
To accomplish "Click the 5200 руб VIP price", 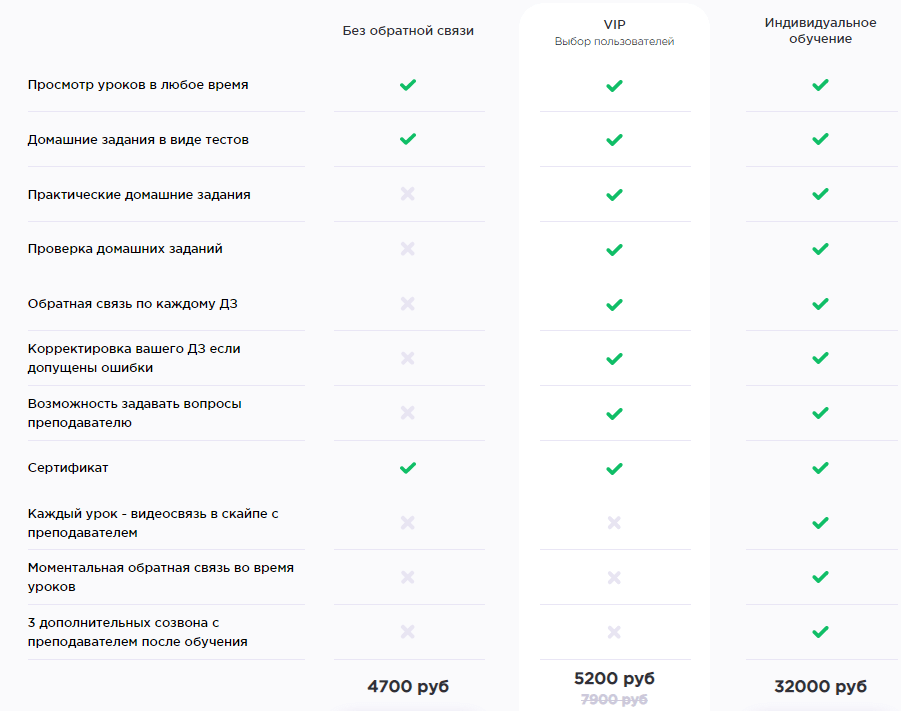I will (614, 678).
